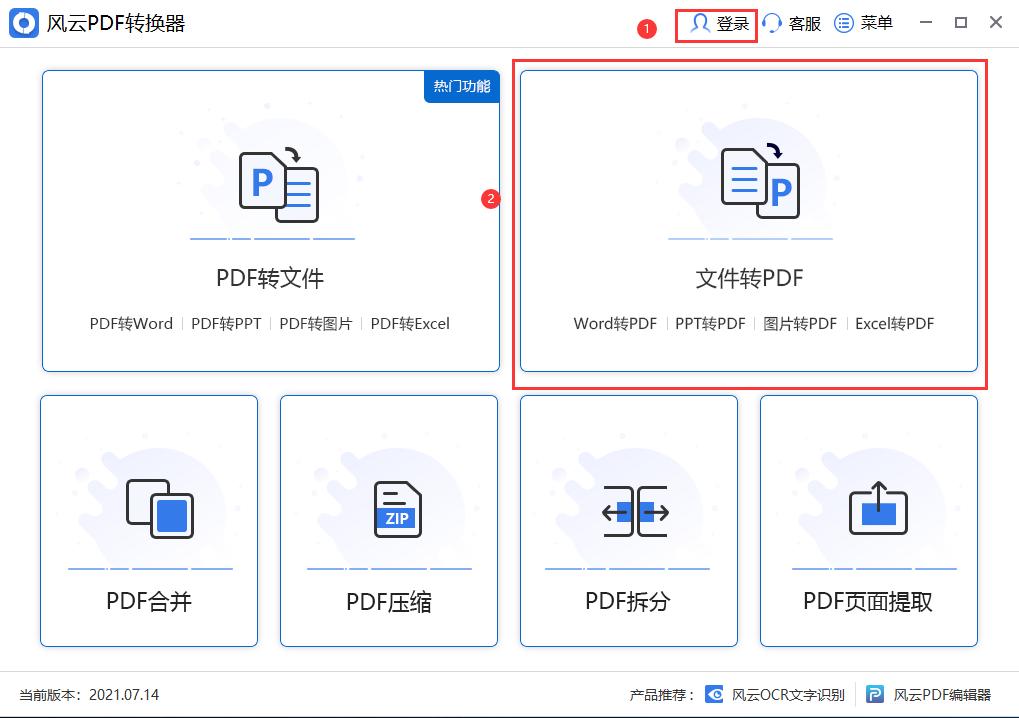Click the 热门功能 badge

pyautogui.click(x=460, y=86)
